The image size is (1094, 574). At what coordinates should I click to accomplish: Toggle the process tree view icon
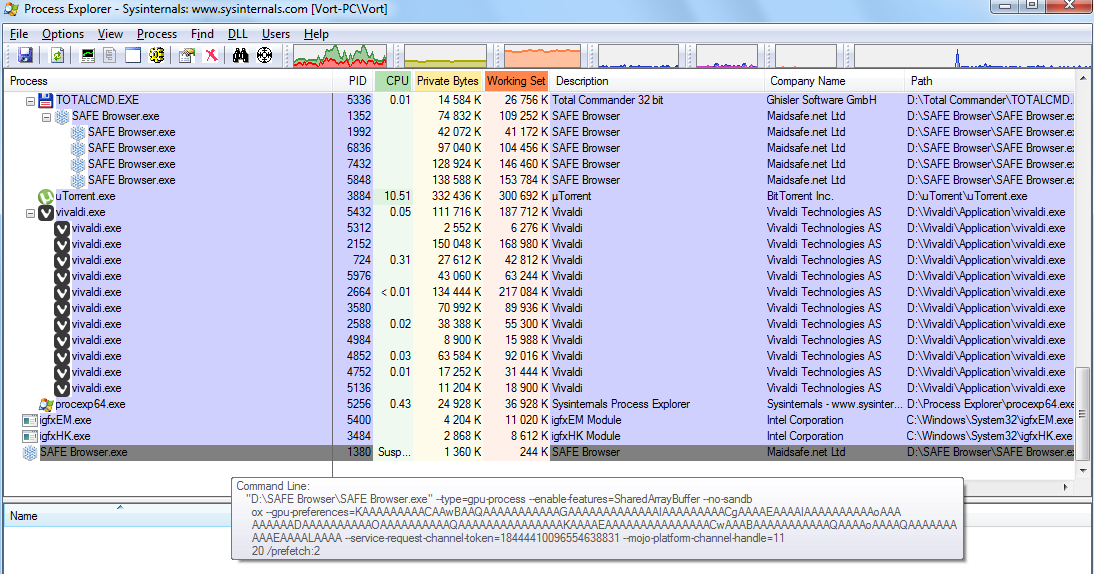[x=110, y=56]
